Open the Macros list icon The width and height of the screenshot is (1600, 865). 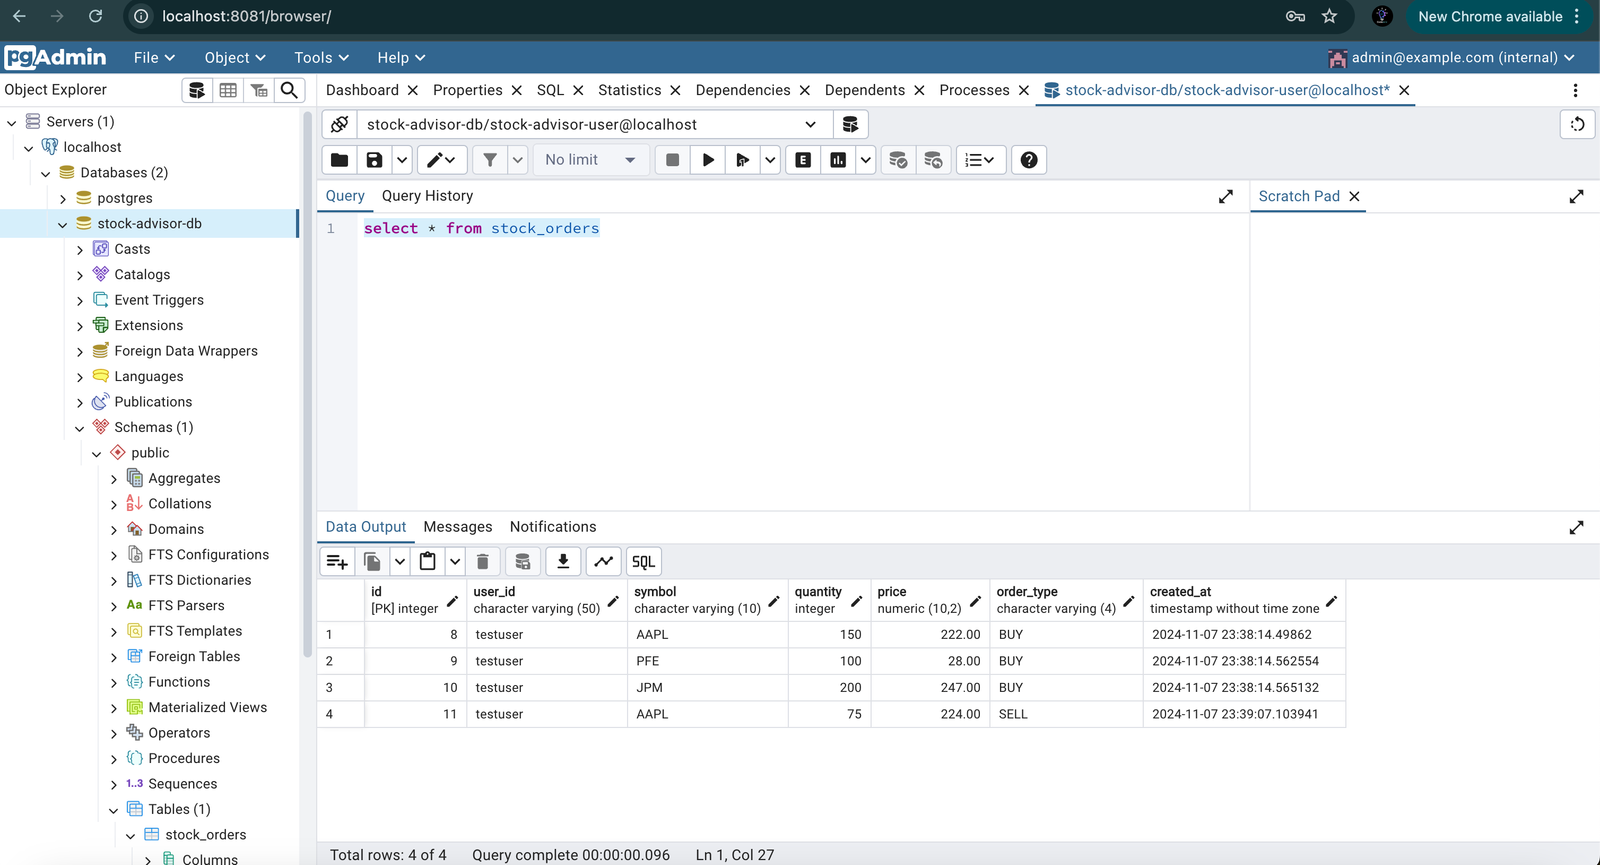tap(980, 160)
